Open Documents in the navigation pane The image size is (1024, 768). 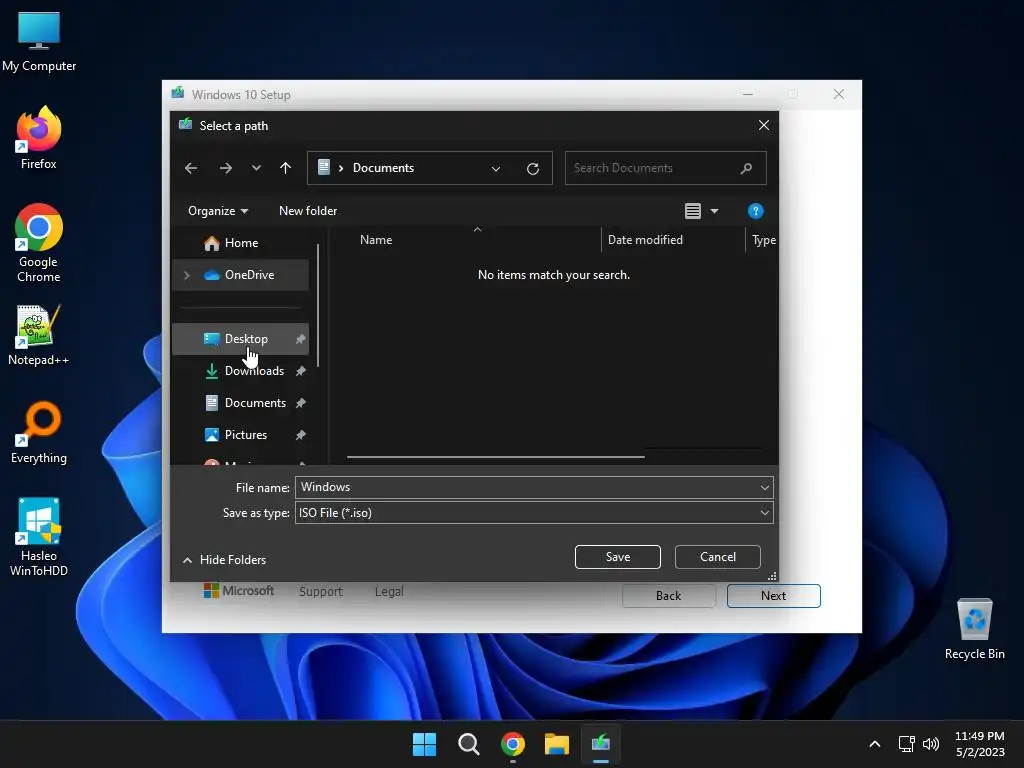pyautogui.click(x=240, y=403)
